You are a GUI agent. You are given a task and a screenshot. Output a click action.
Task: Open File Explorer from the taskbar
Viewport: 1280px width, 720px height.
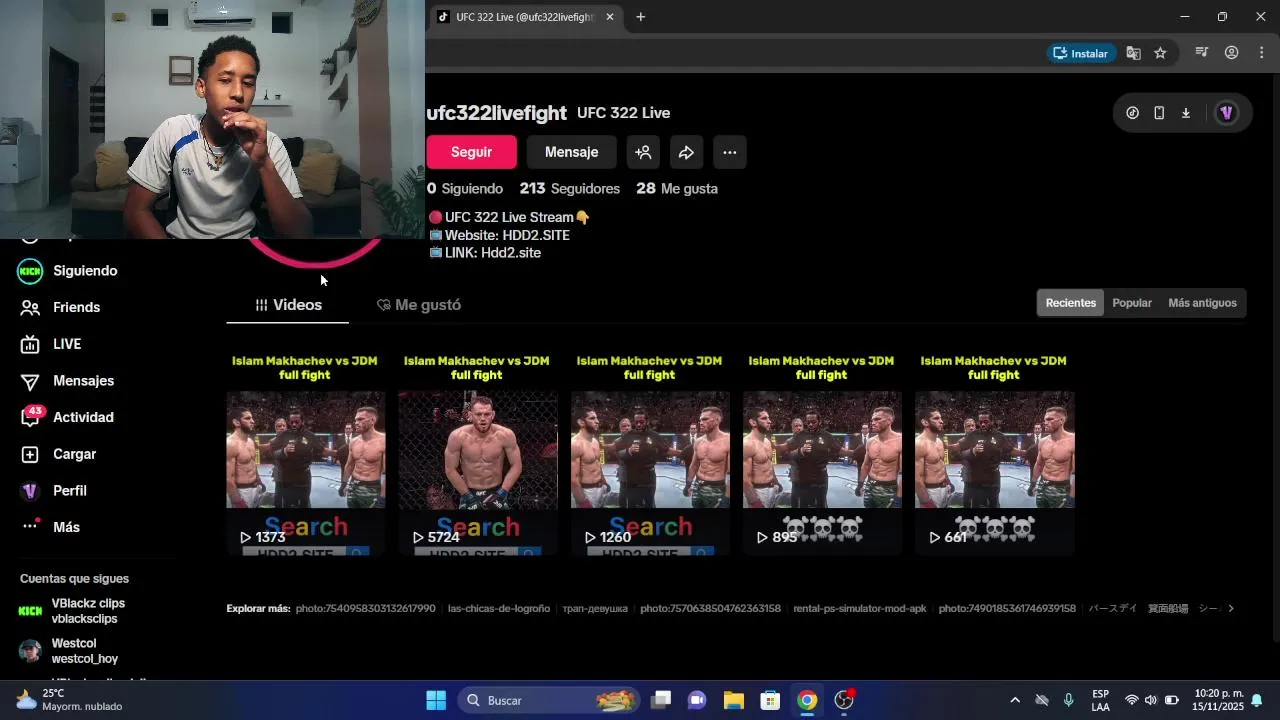[733, 700]
